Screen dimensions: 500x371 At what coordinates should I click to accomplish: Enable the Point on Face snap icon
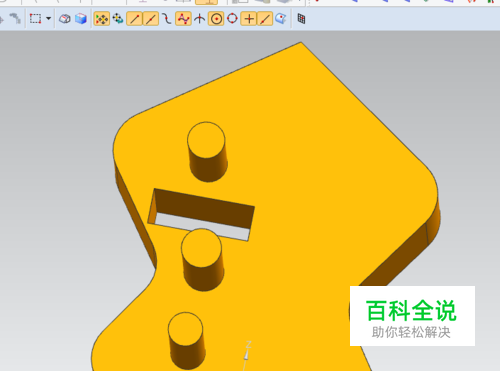(x=281, y=19)
